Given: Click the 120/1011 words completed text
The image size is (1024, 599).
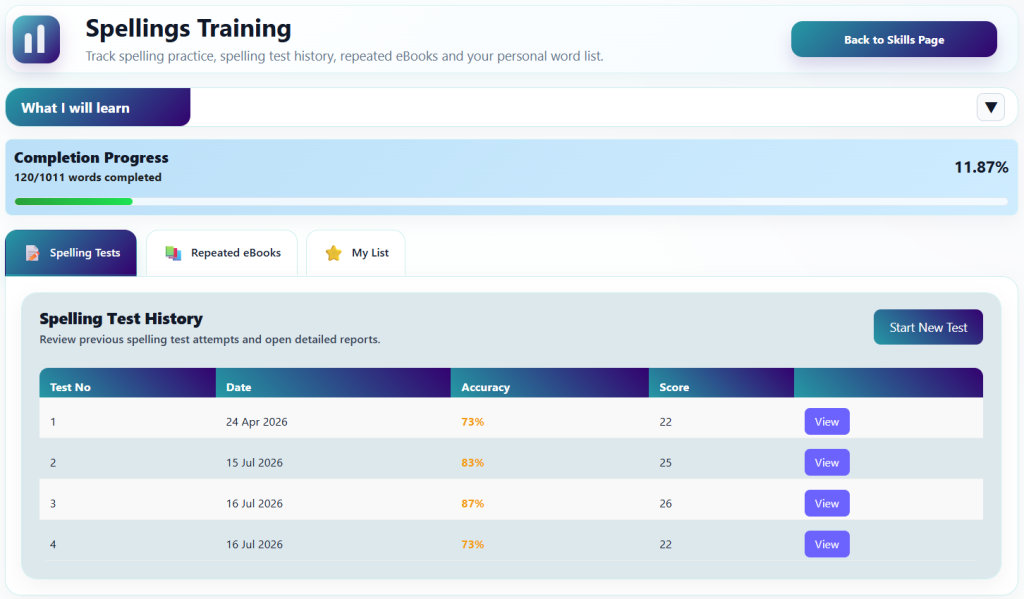Looking at the screenshot, I should point(88,177).
